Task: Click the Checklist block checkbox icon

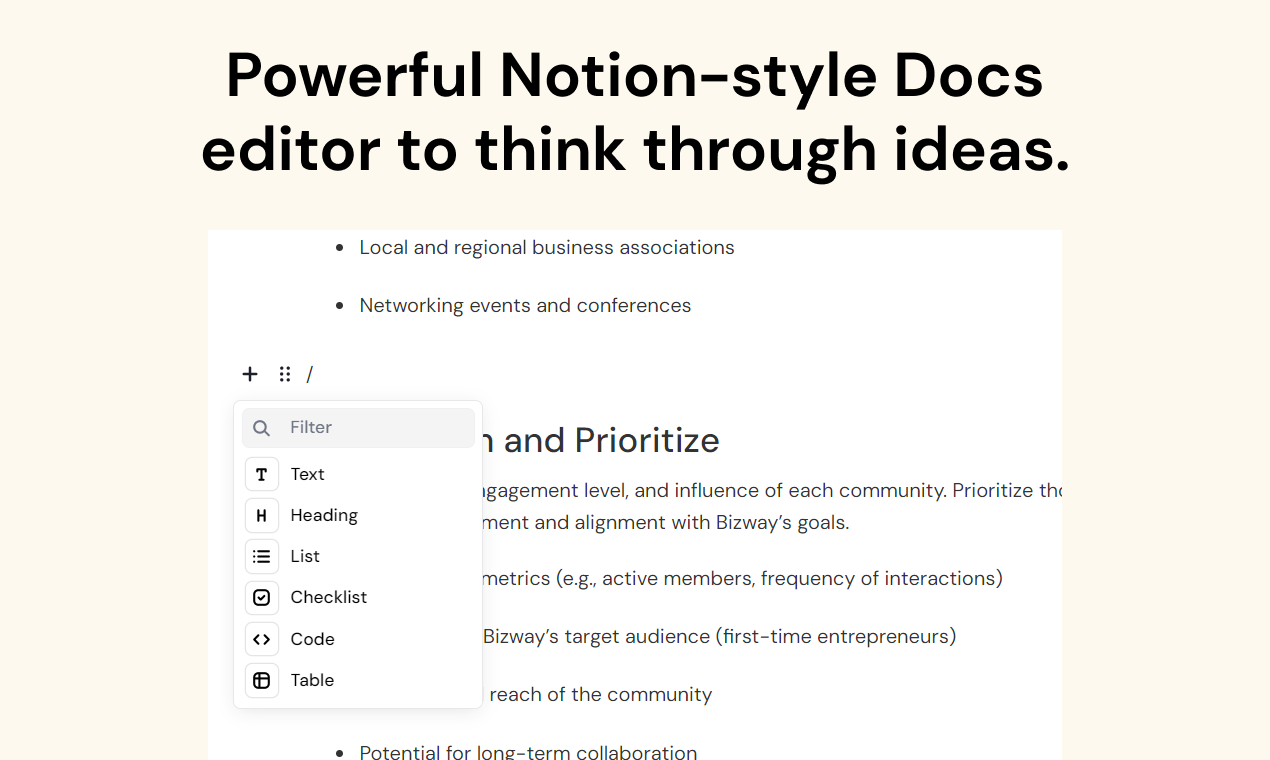Action: pos(262,597)
